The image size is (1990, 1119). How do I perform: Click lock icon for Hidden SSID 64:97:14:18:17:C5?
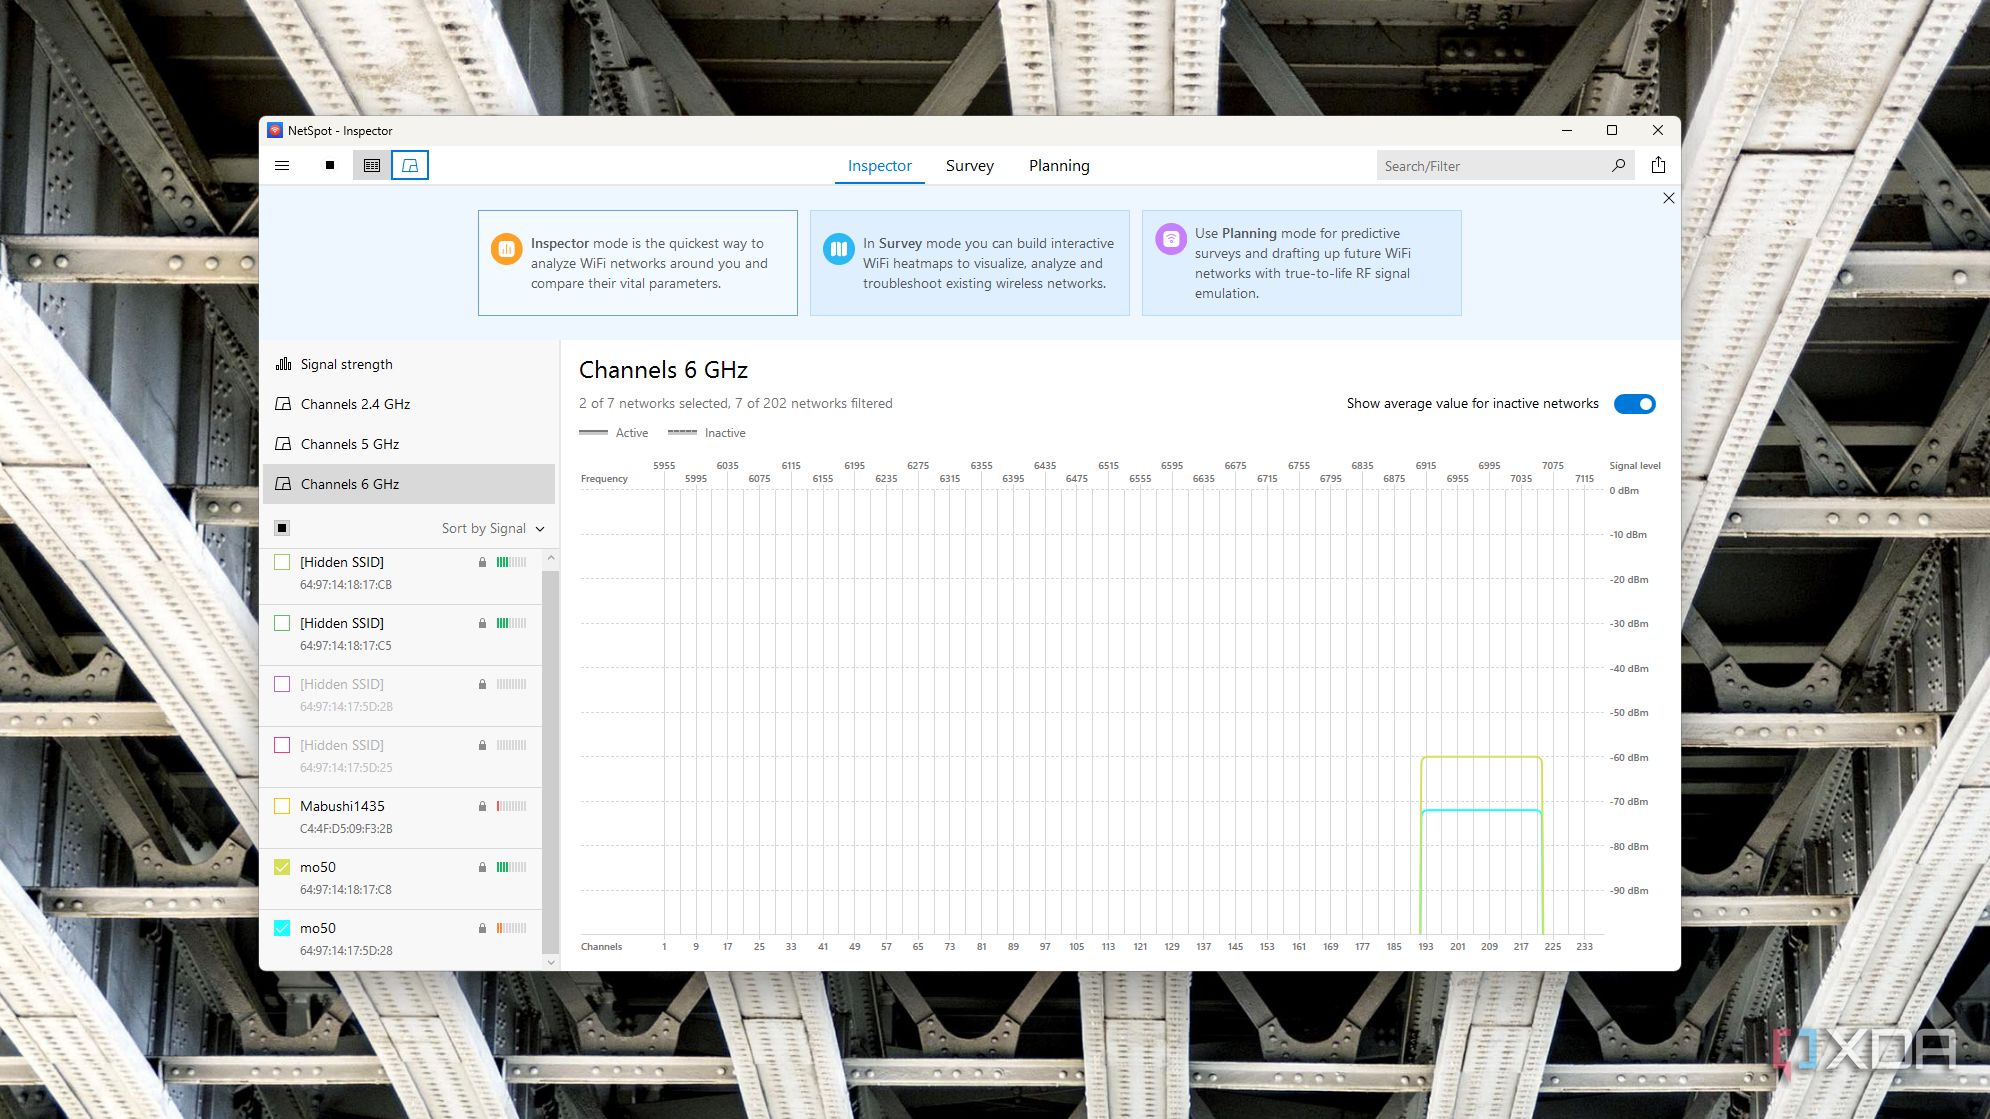point(482,624)
